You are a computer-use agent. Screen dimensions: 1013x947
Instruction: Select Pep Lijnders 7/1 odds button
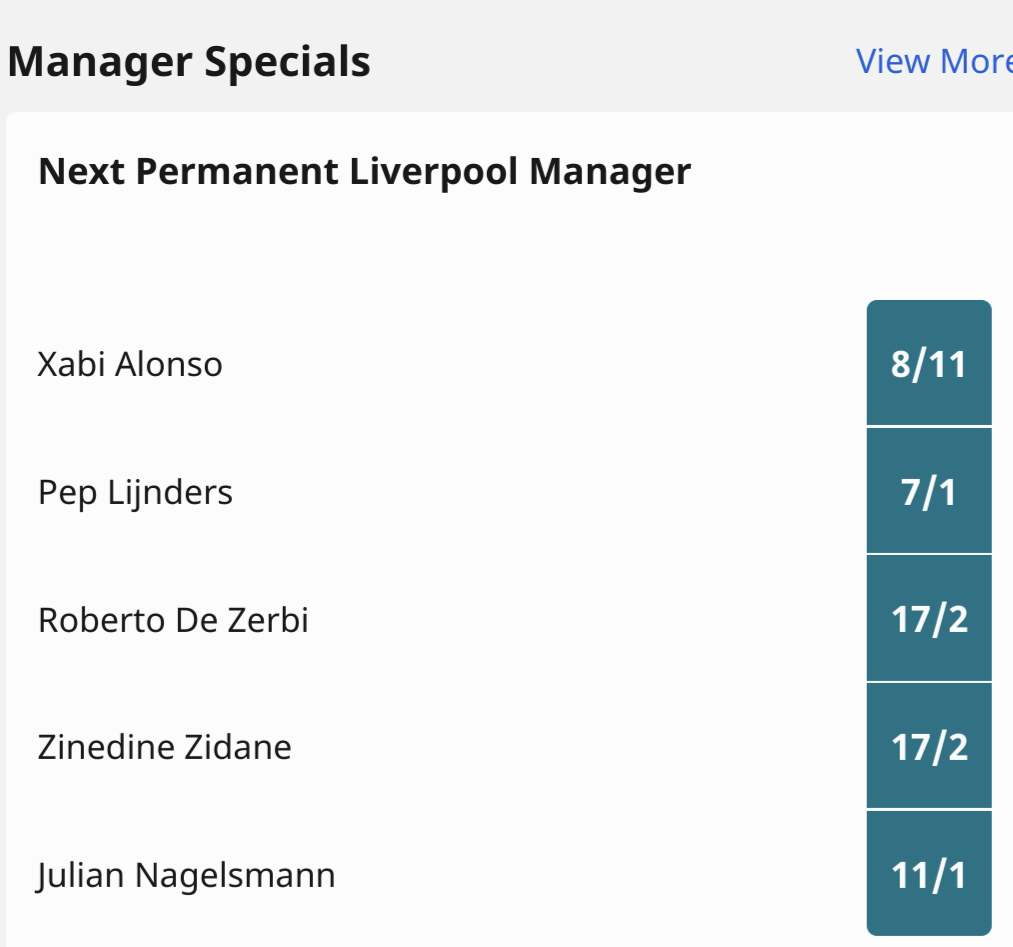[929, 491]
